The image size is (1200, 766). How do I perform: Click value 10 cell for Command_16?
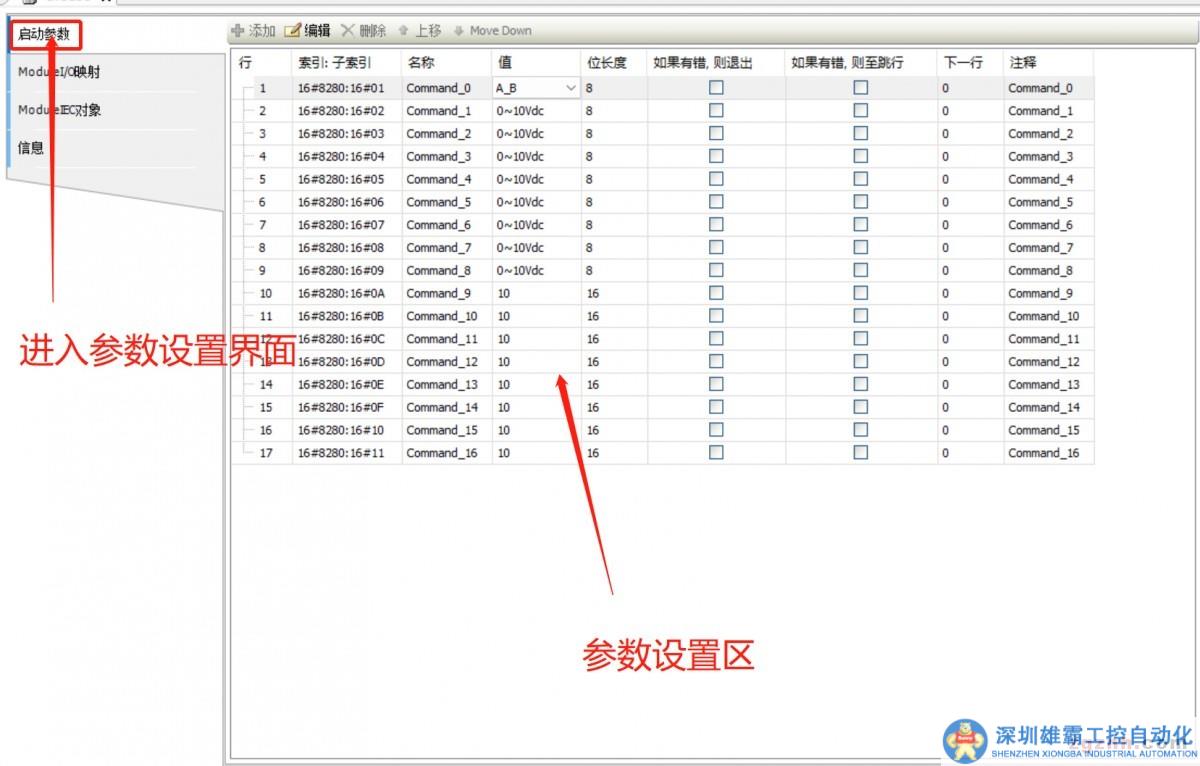click(504, 453)
